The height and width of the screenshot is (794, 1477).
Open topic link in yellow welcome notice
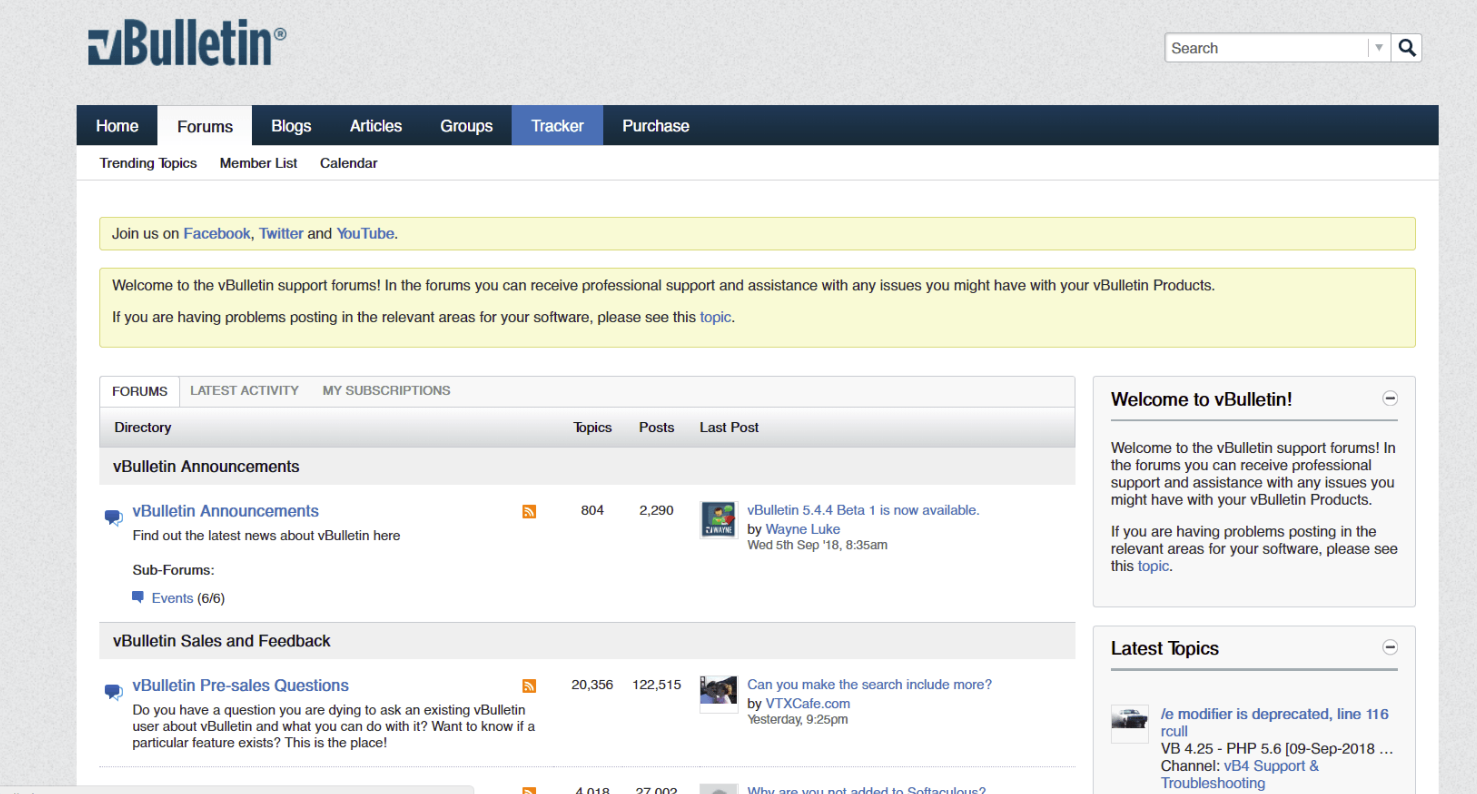click(x=716, y=317)
